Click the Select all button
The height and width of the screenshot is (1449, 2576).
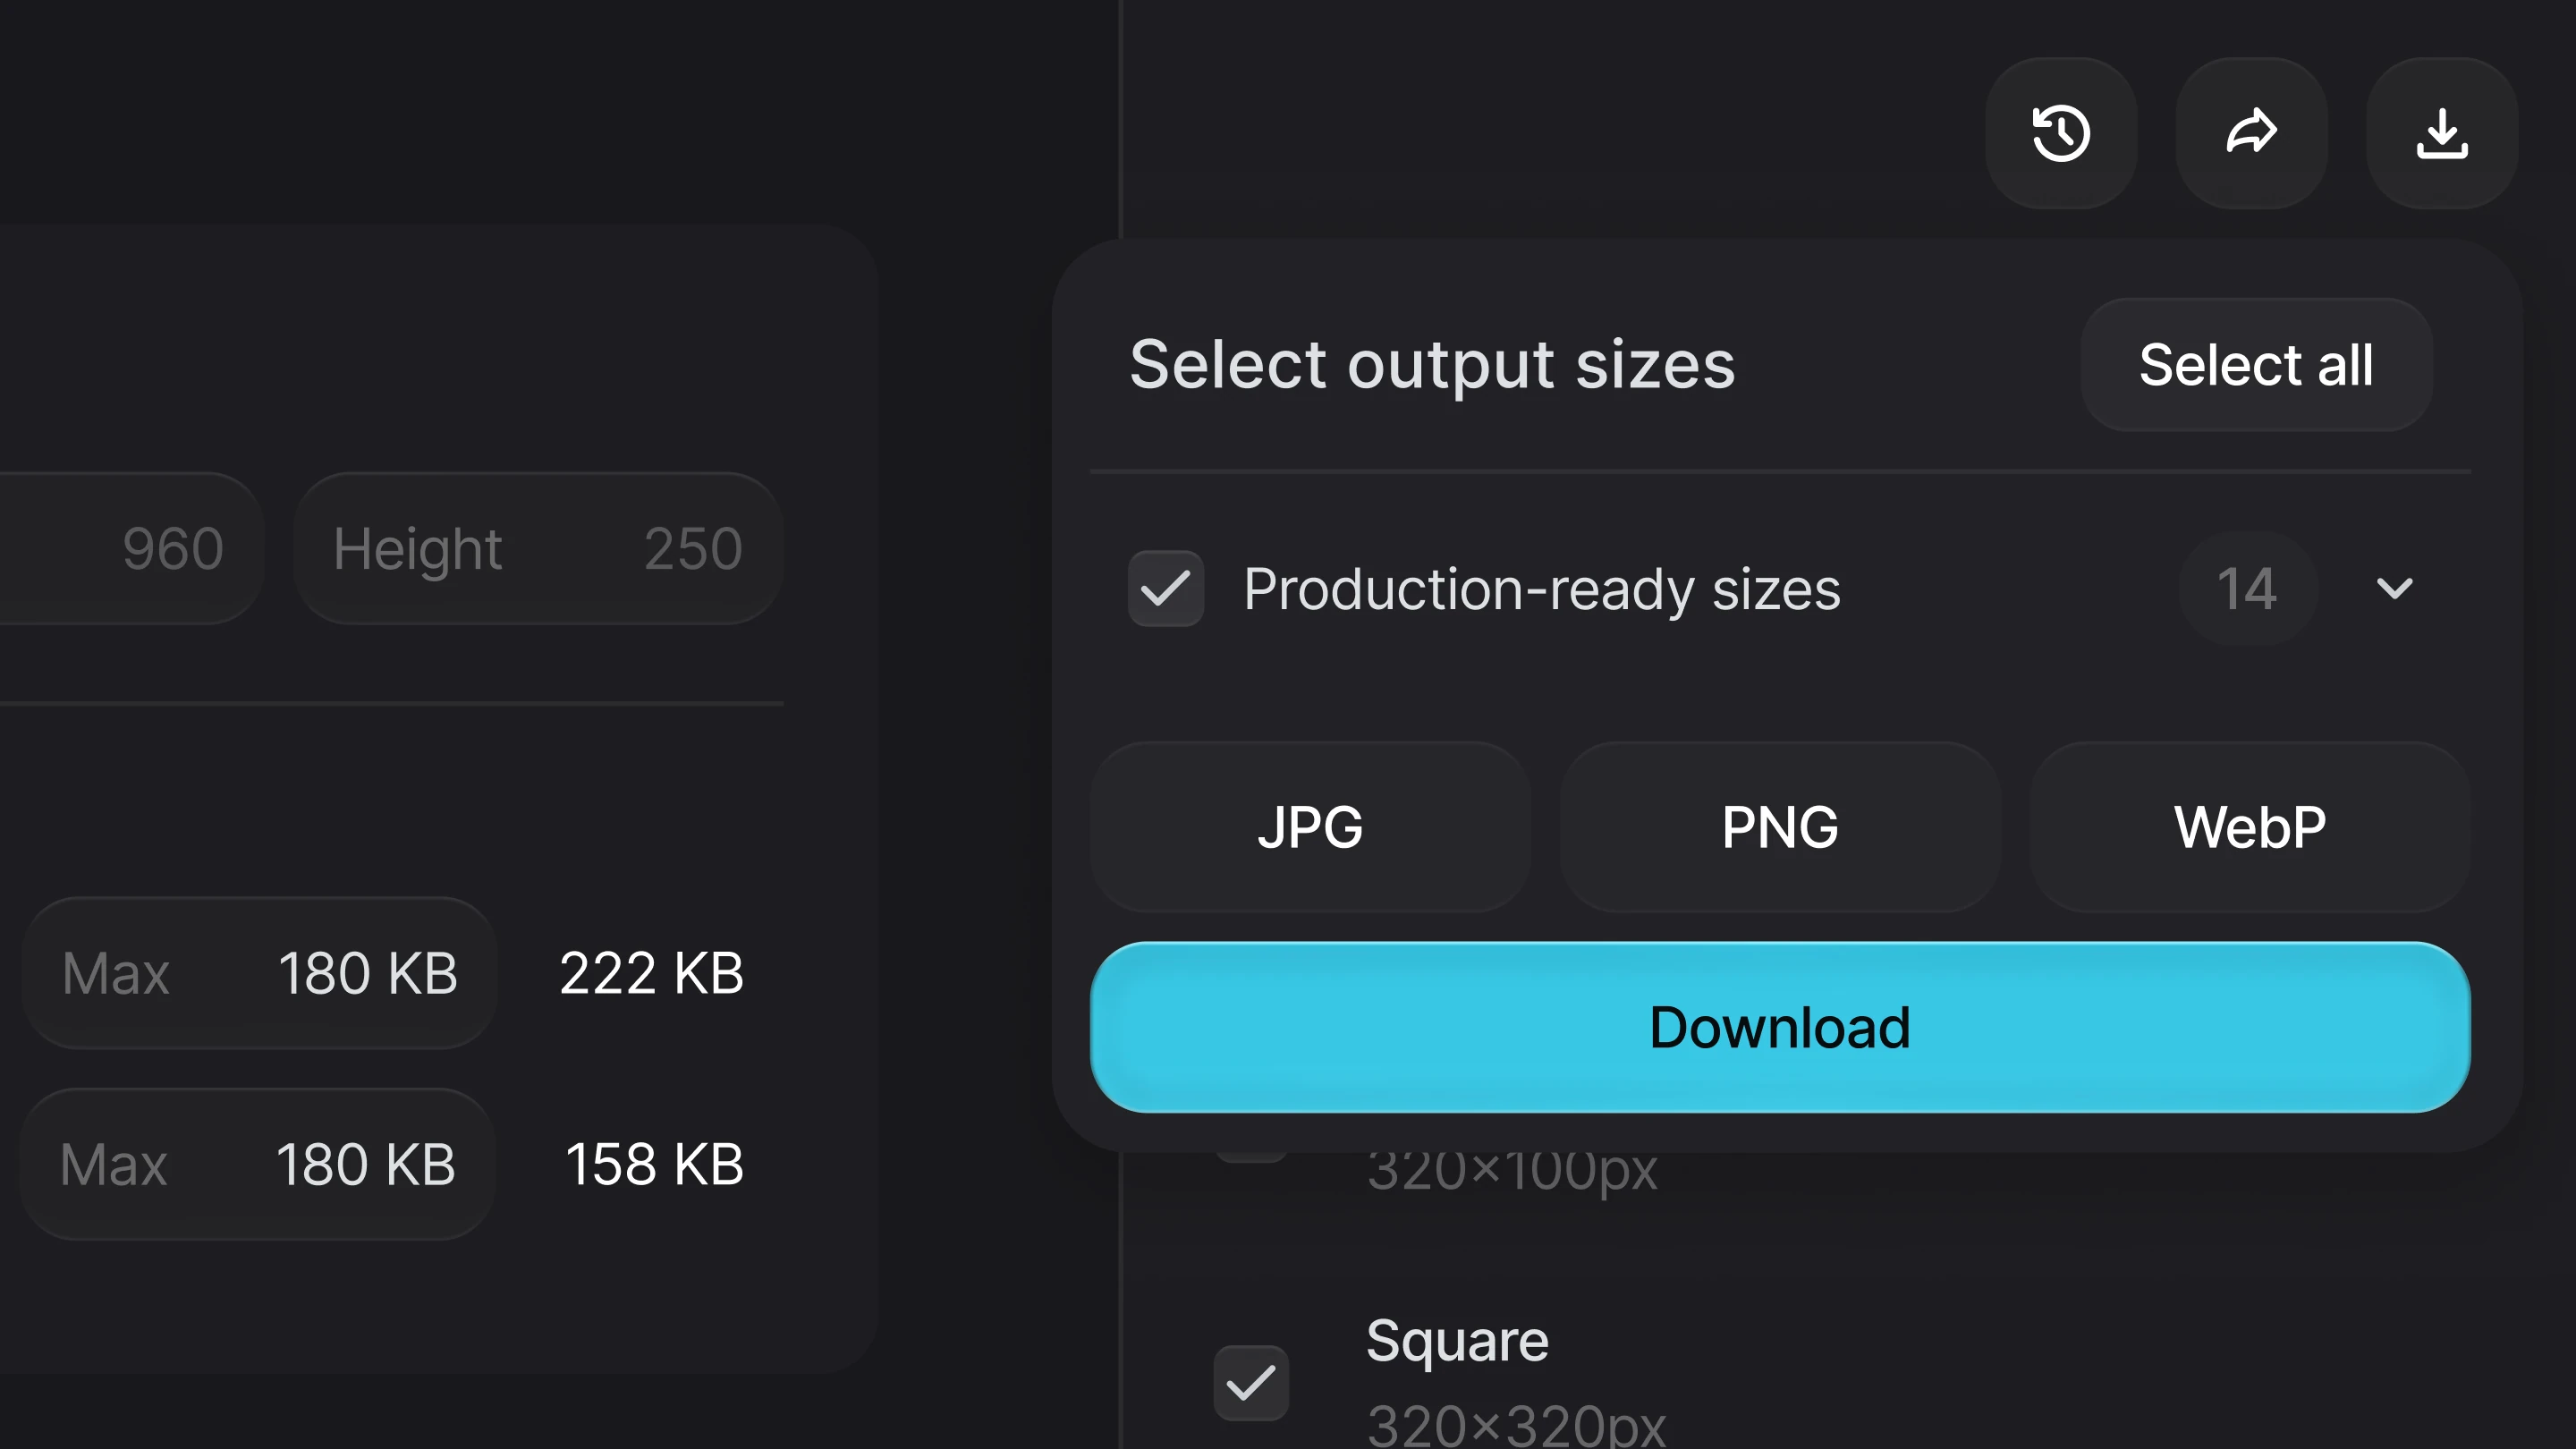[x=2256, y=365]
